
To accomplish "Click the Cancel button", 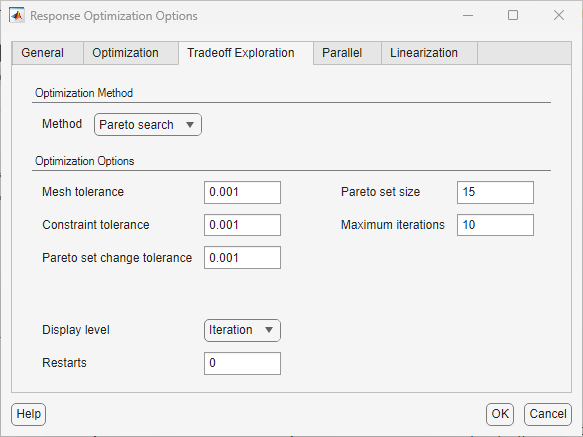I will click(548, 414).
